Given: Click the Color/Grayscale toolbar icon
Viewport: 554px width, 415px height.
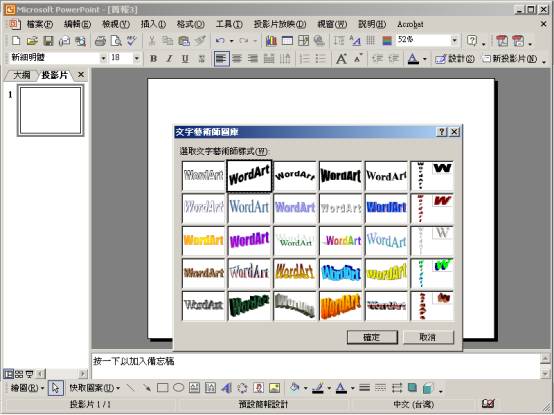Looking at the screenshot, I should tap(387, 41).
